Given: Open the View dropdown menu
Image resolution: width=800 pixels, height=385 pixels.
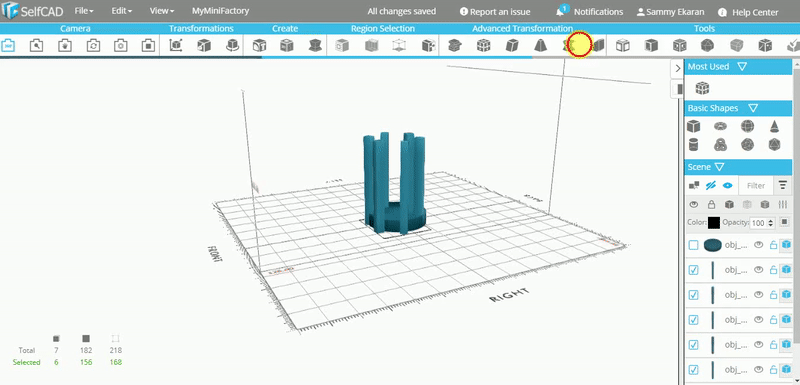Looking at the screenshot, I should click(x=162, y=11).
